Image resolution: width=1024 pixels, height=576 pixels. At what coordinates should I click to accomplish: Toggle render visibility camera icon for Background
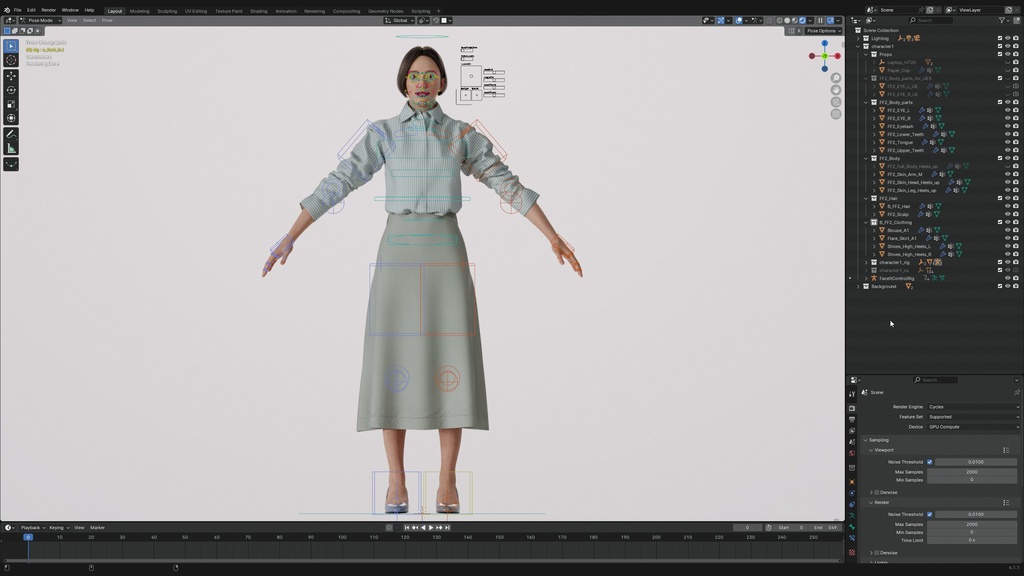click(x=1015, y=286)
